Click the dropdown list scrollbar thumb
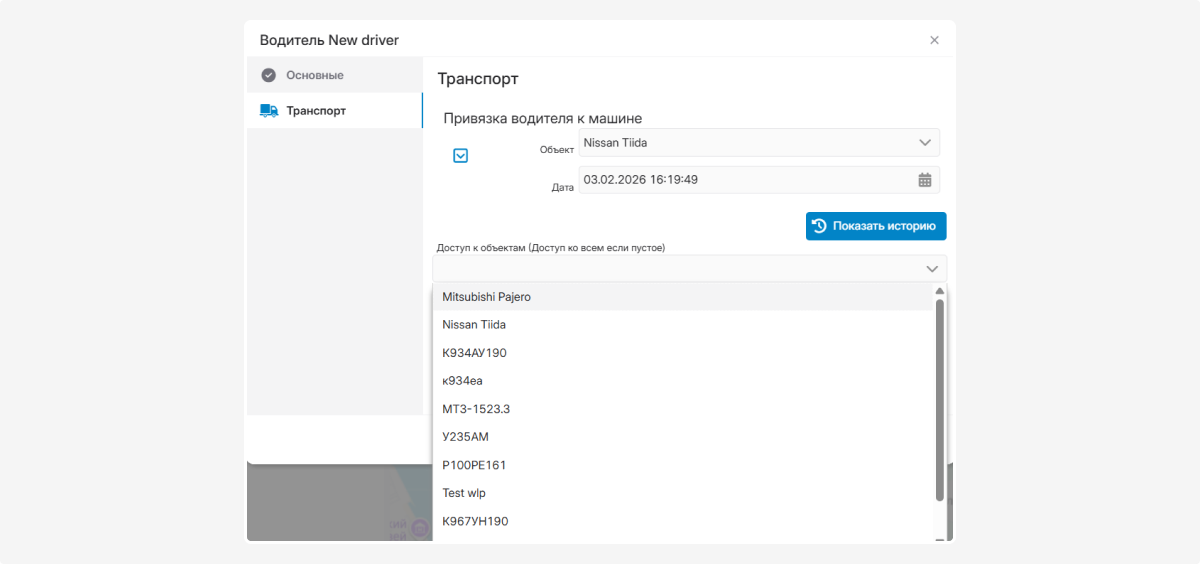This screenshot has height=564, width=1200. [940, 400]
